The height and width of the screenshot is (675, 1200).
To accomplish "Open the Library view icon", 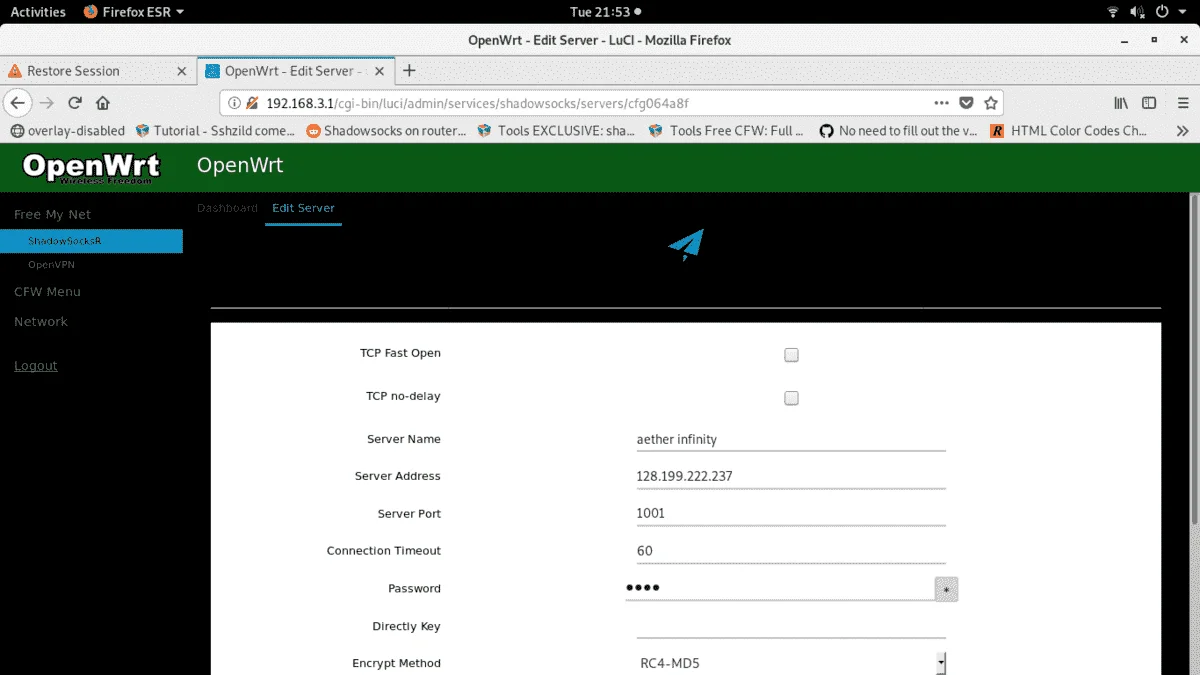I will [1122, 103].
